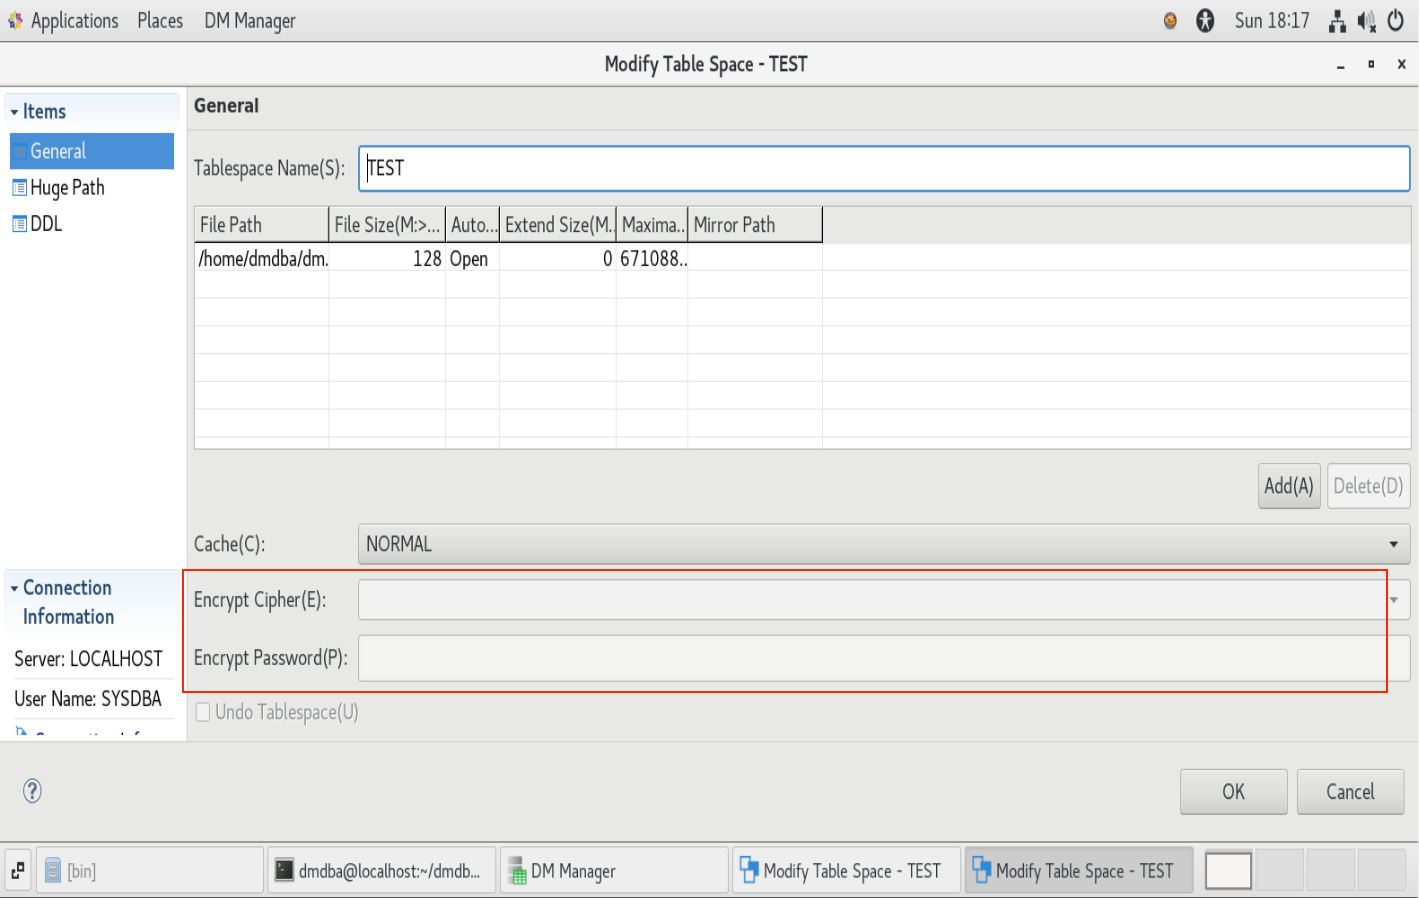This screenshot has height=898, width=1419.
Task: Click the User Name: SYSDBA entry
Action: 88,699
